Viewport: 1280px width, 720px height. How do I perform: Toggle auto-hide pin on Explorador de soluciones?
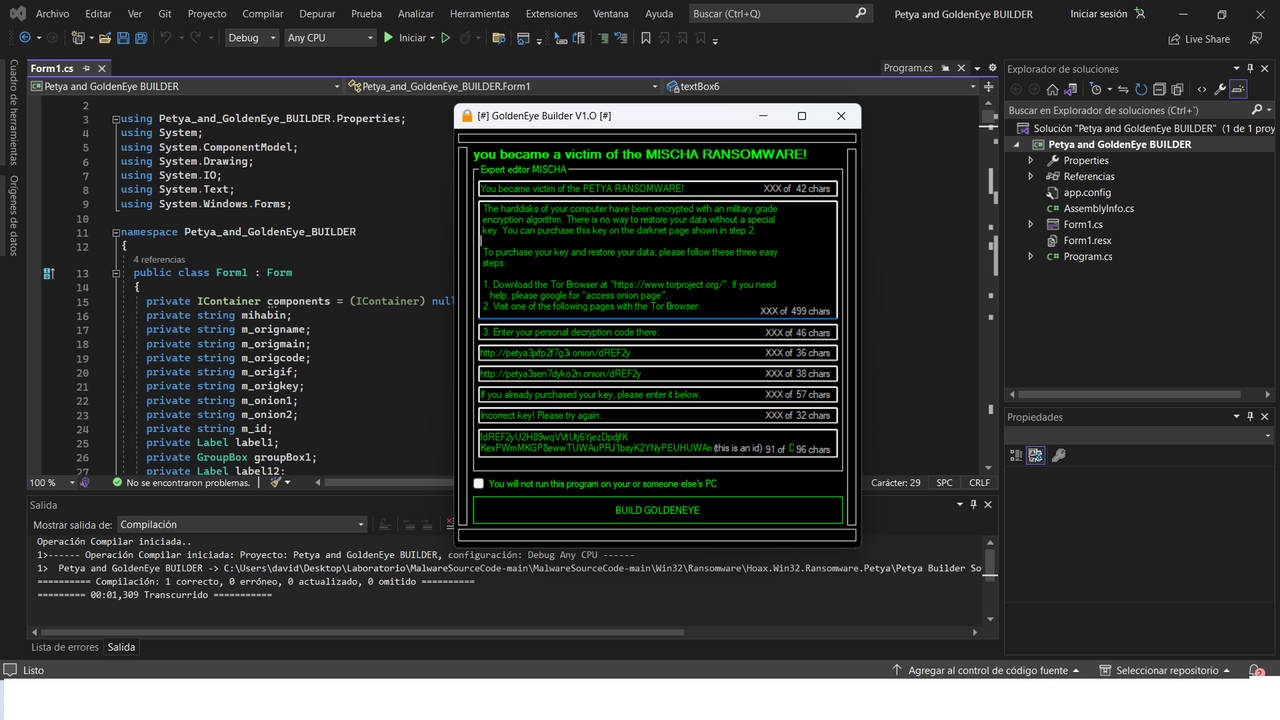(x=1250, y=69)
